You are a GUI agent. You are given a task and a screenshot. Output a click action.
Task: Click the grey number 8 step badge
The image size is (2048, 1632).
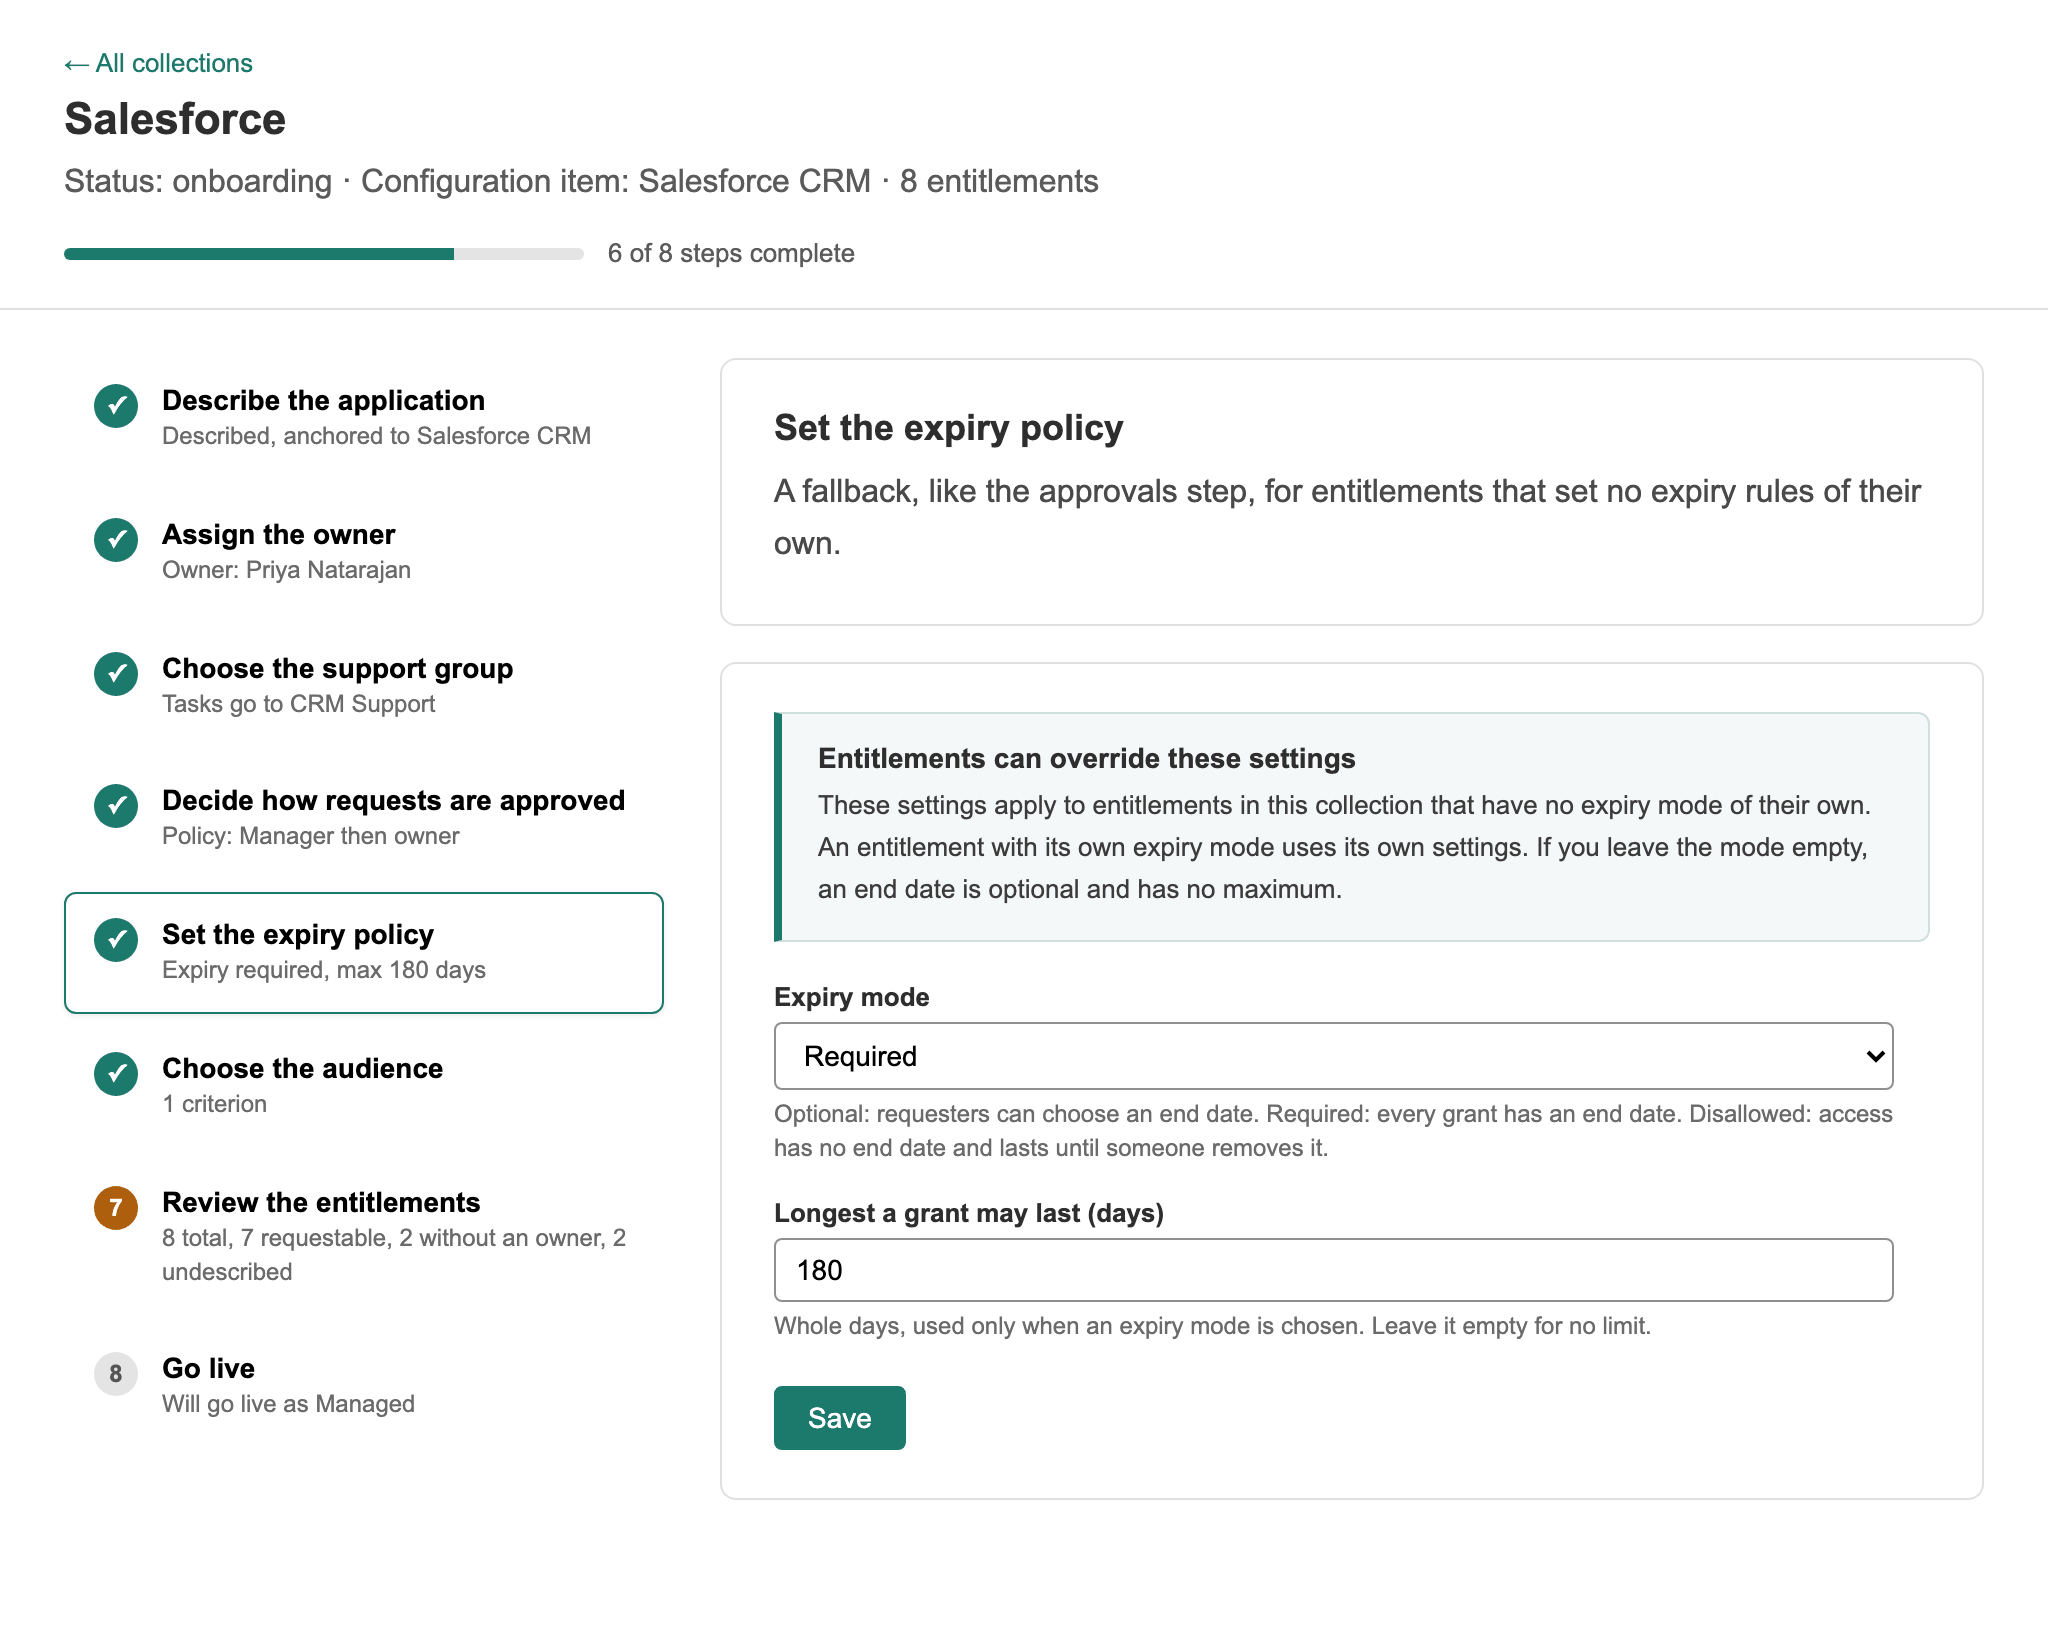pos(116,1374)
